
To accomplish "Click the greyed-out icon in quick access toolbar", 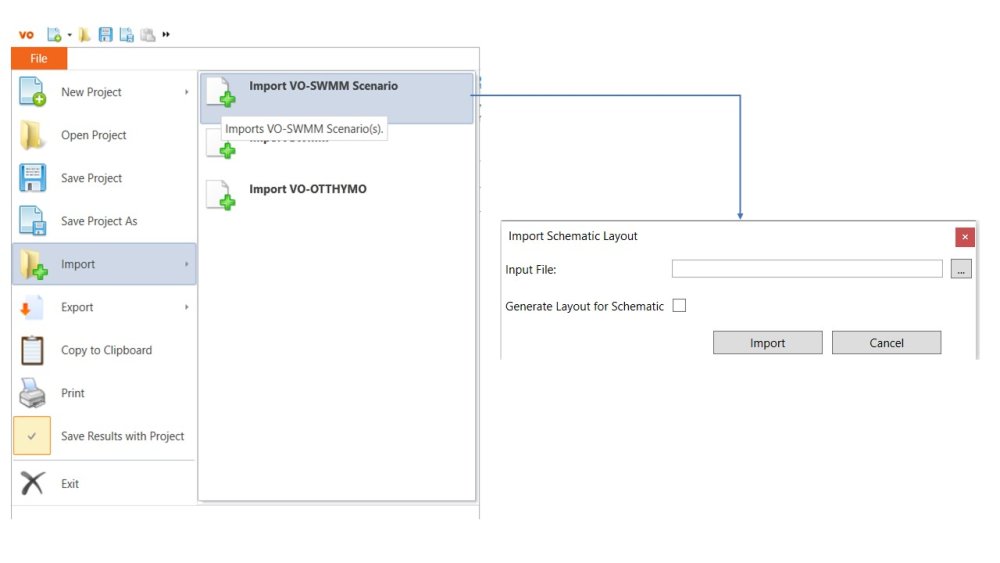I will tap(147, 34).
